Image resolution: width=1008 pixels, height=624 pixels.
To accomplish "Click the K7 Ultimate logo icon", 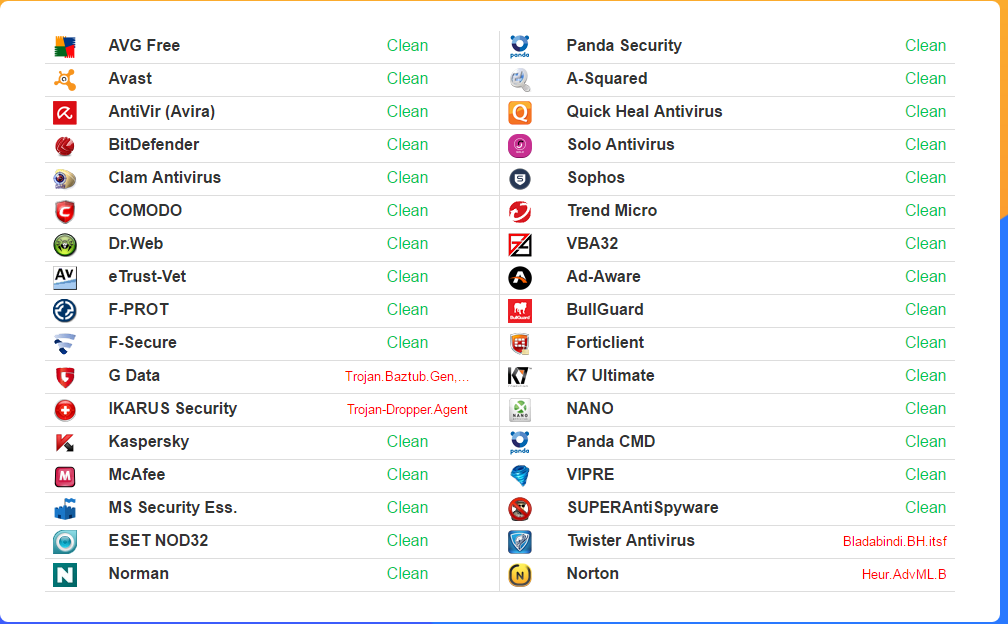I will (520, 376).
